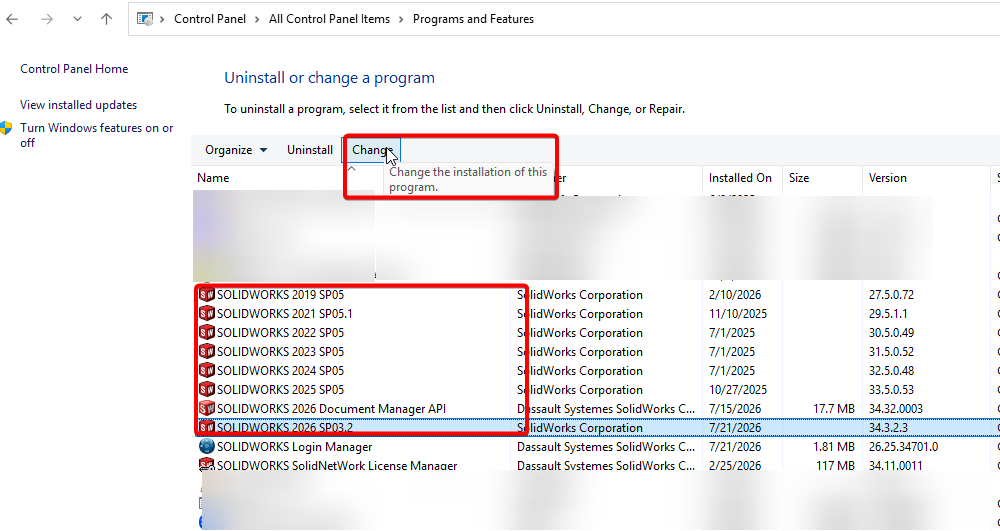Click version 32.5.0.48 cell
1000x531 pixels.
pyautogui.click(x=891, y=371)
